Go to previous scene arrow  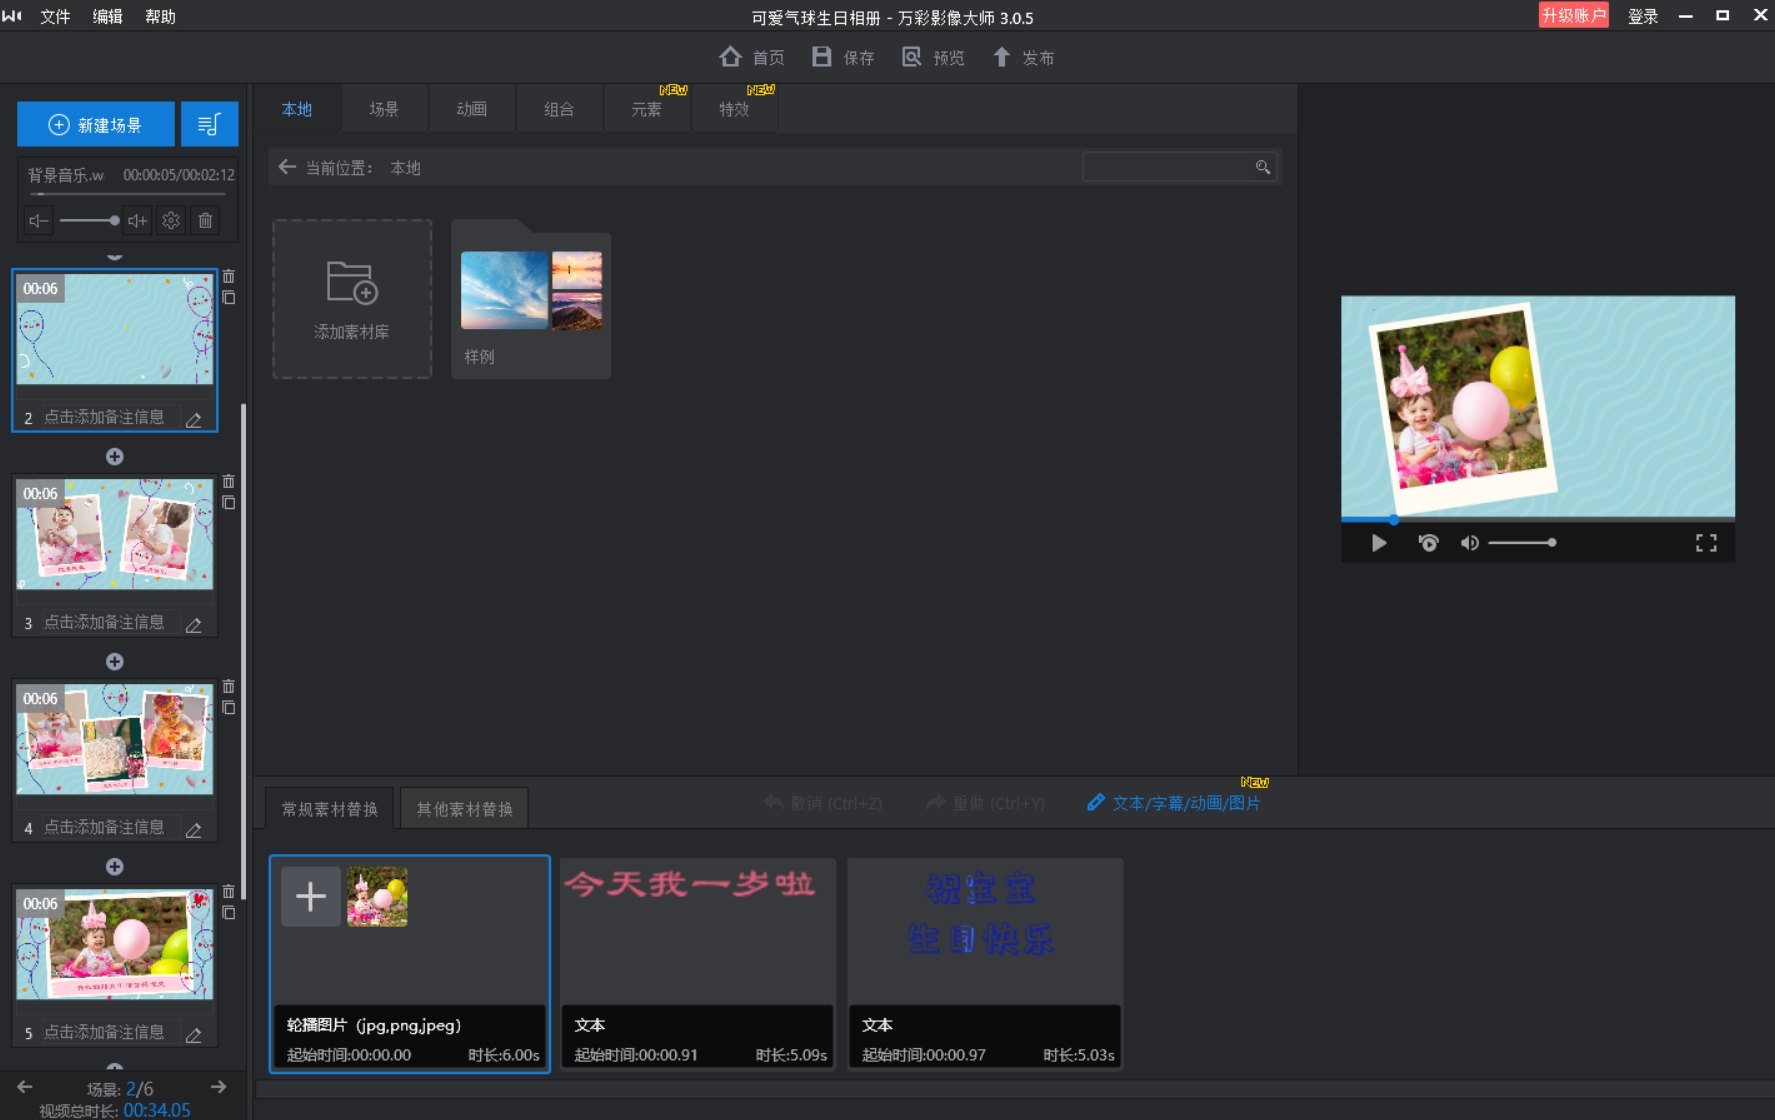[x=25, y=1087]
